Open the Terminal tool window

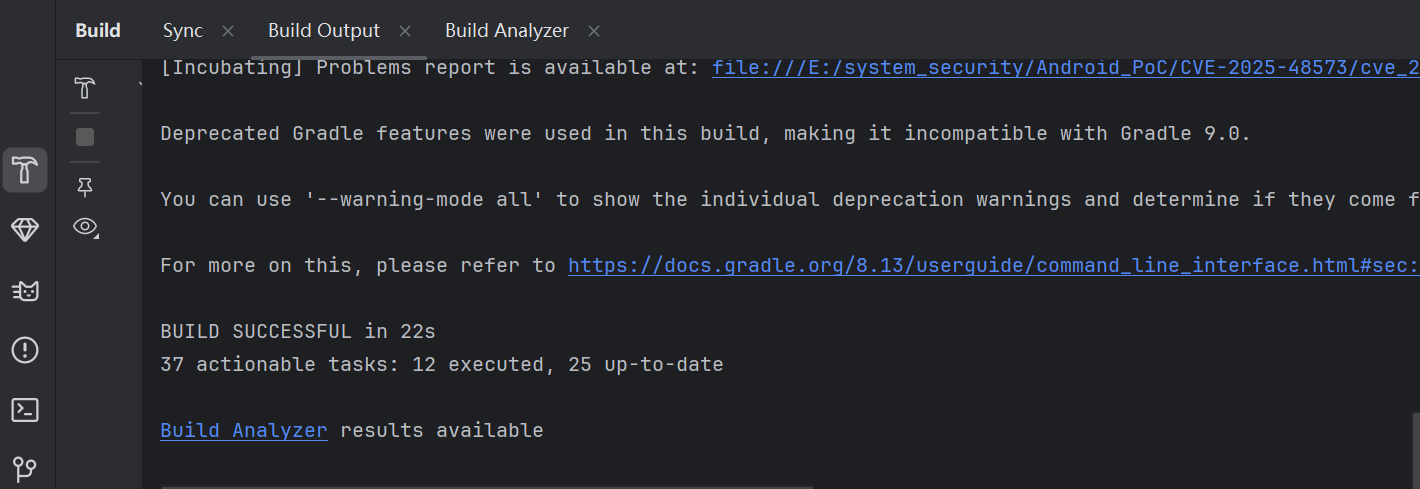25,409
